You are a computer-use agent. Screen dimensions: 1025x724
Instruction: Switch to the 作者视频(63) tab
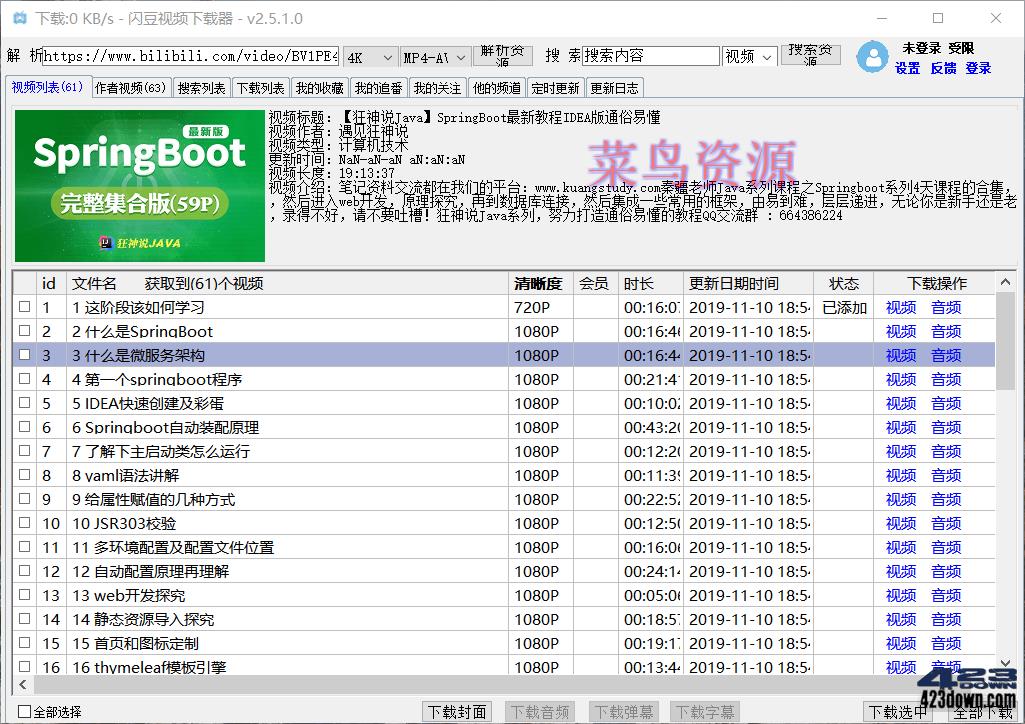pos(130,87)
